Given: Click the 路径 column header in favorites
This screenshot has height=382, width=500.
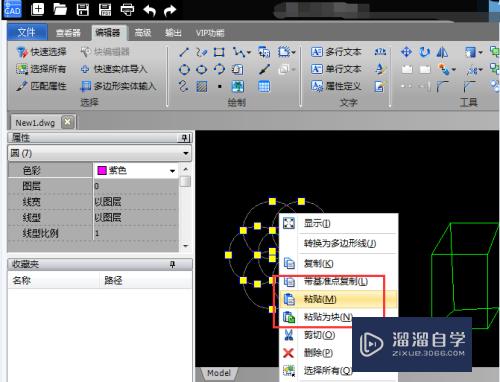Looking at the screenshot, I should (x=146, y=280).
